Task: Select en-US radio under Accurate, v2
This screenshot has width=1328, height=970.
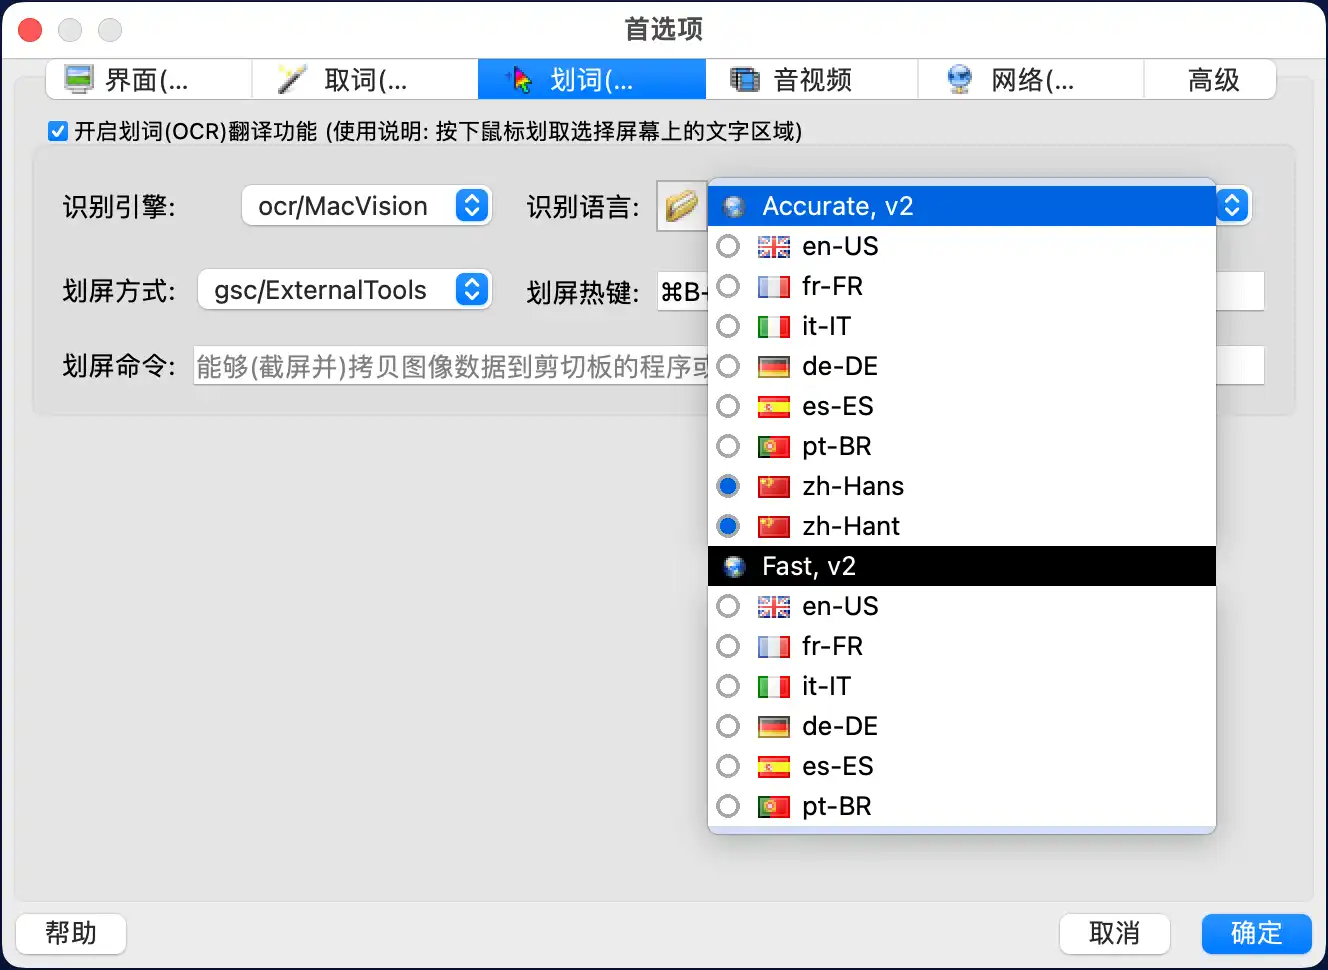Action: [728, 246]
